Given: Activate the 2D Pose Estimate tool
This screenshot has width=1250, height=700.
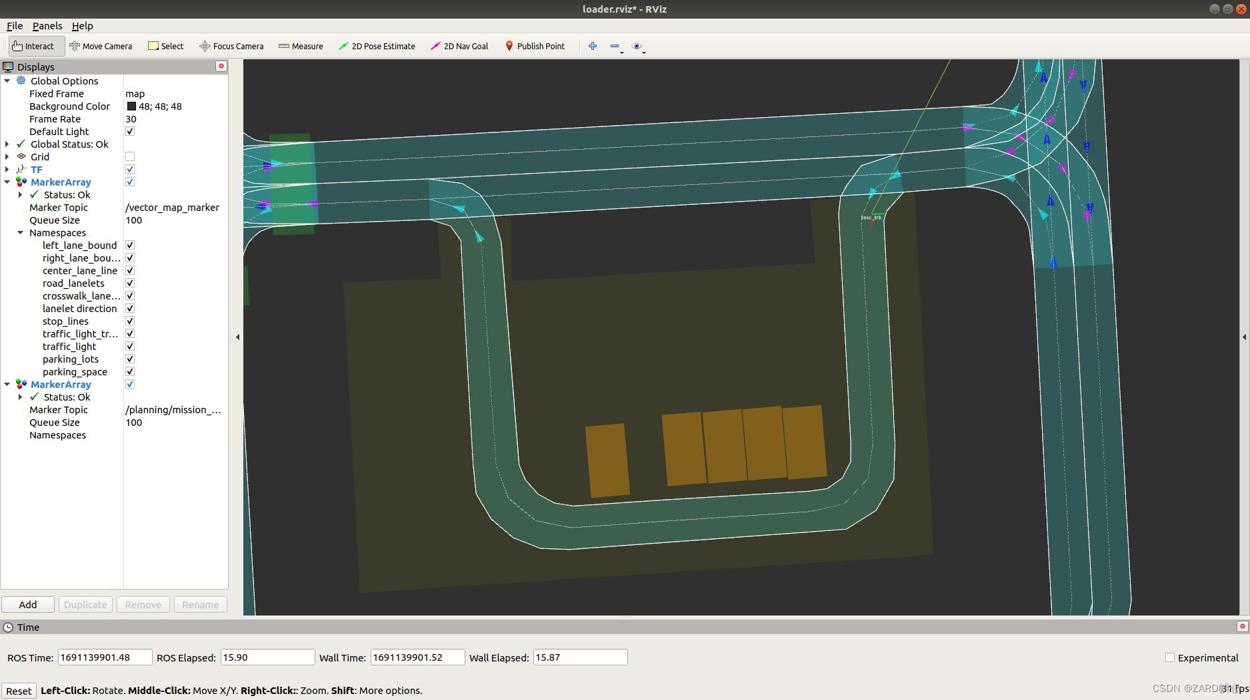Looking at the screenshot, I should tap(376, 46).
